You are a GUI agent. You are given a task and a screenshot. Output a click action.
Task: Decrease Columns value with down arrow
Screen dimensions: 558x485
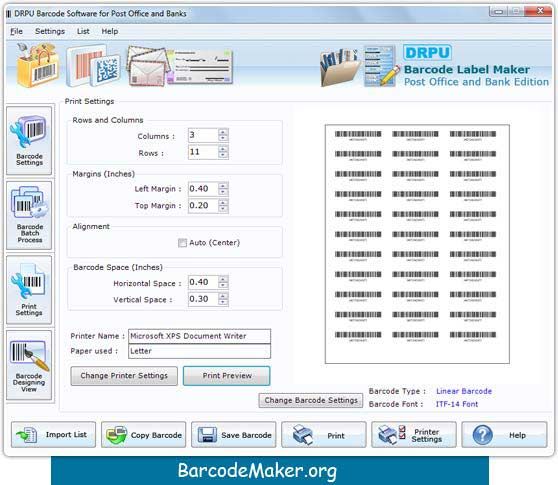pos(223,138)
